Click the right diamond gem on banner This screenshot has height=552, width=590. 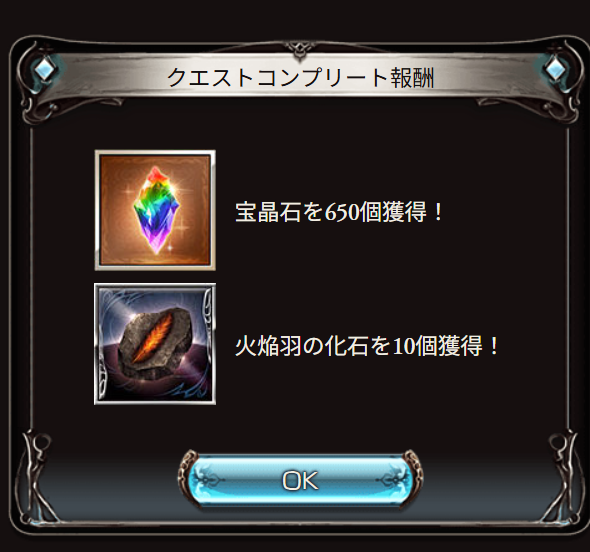point(555,70)
